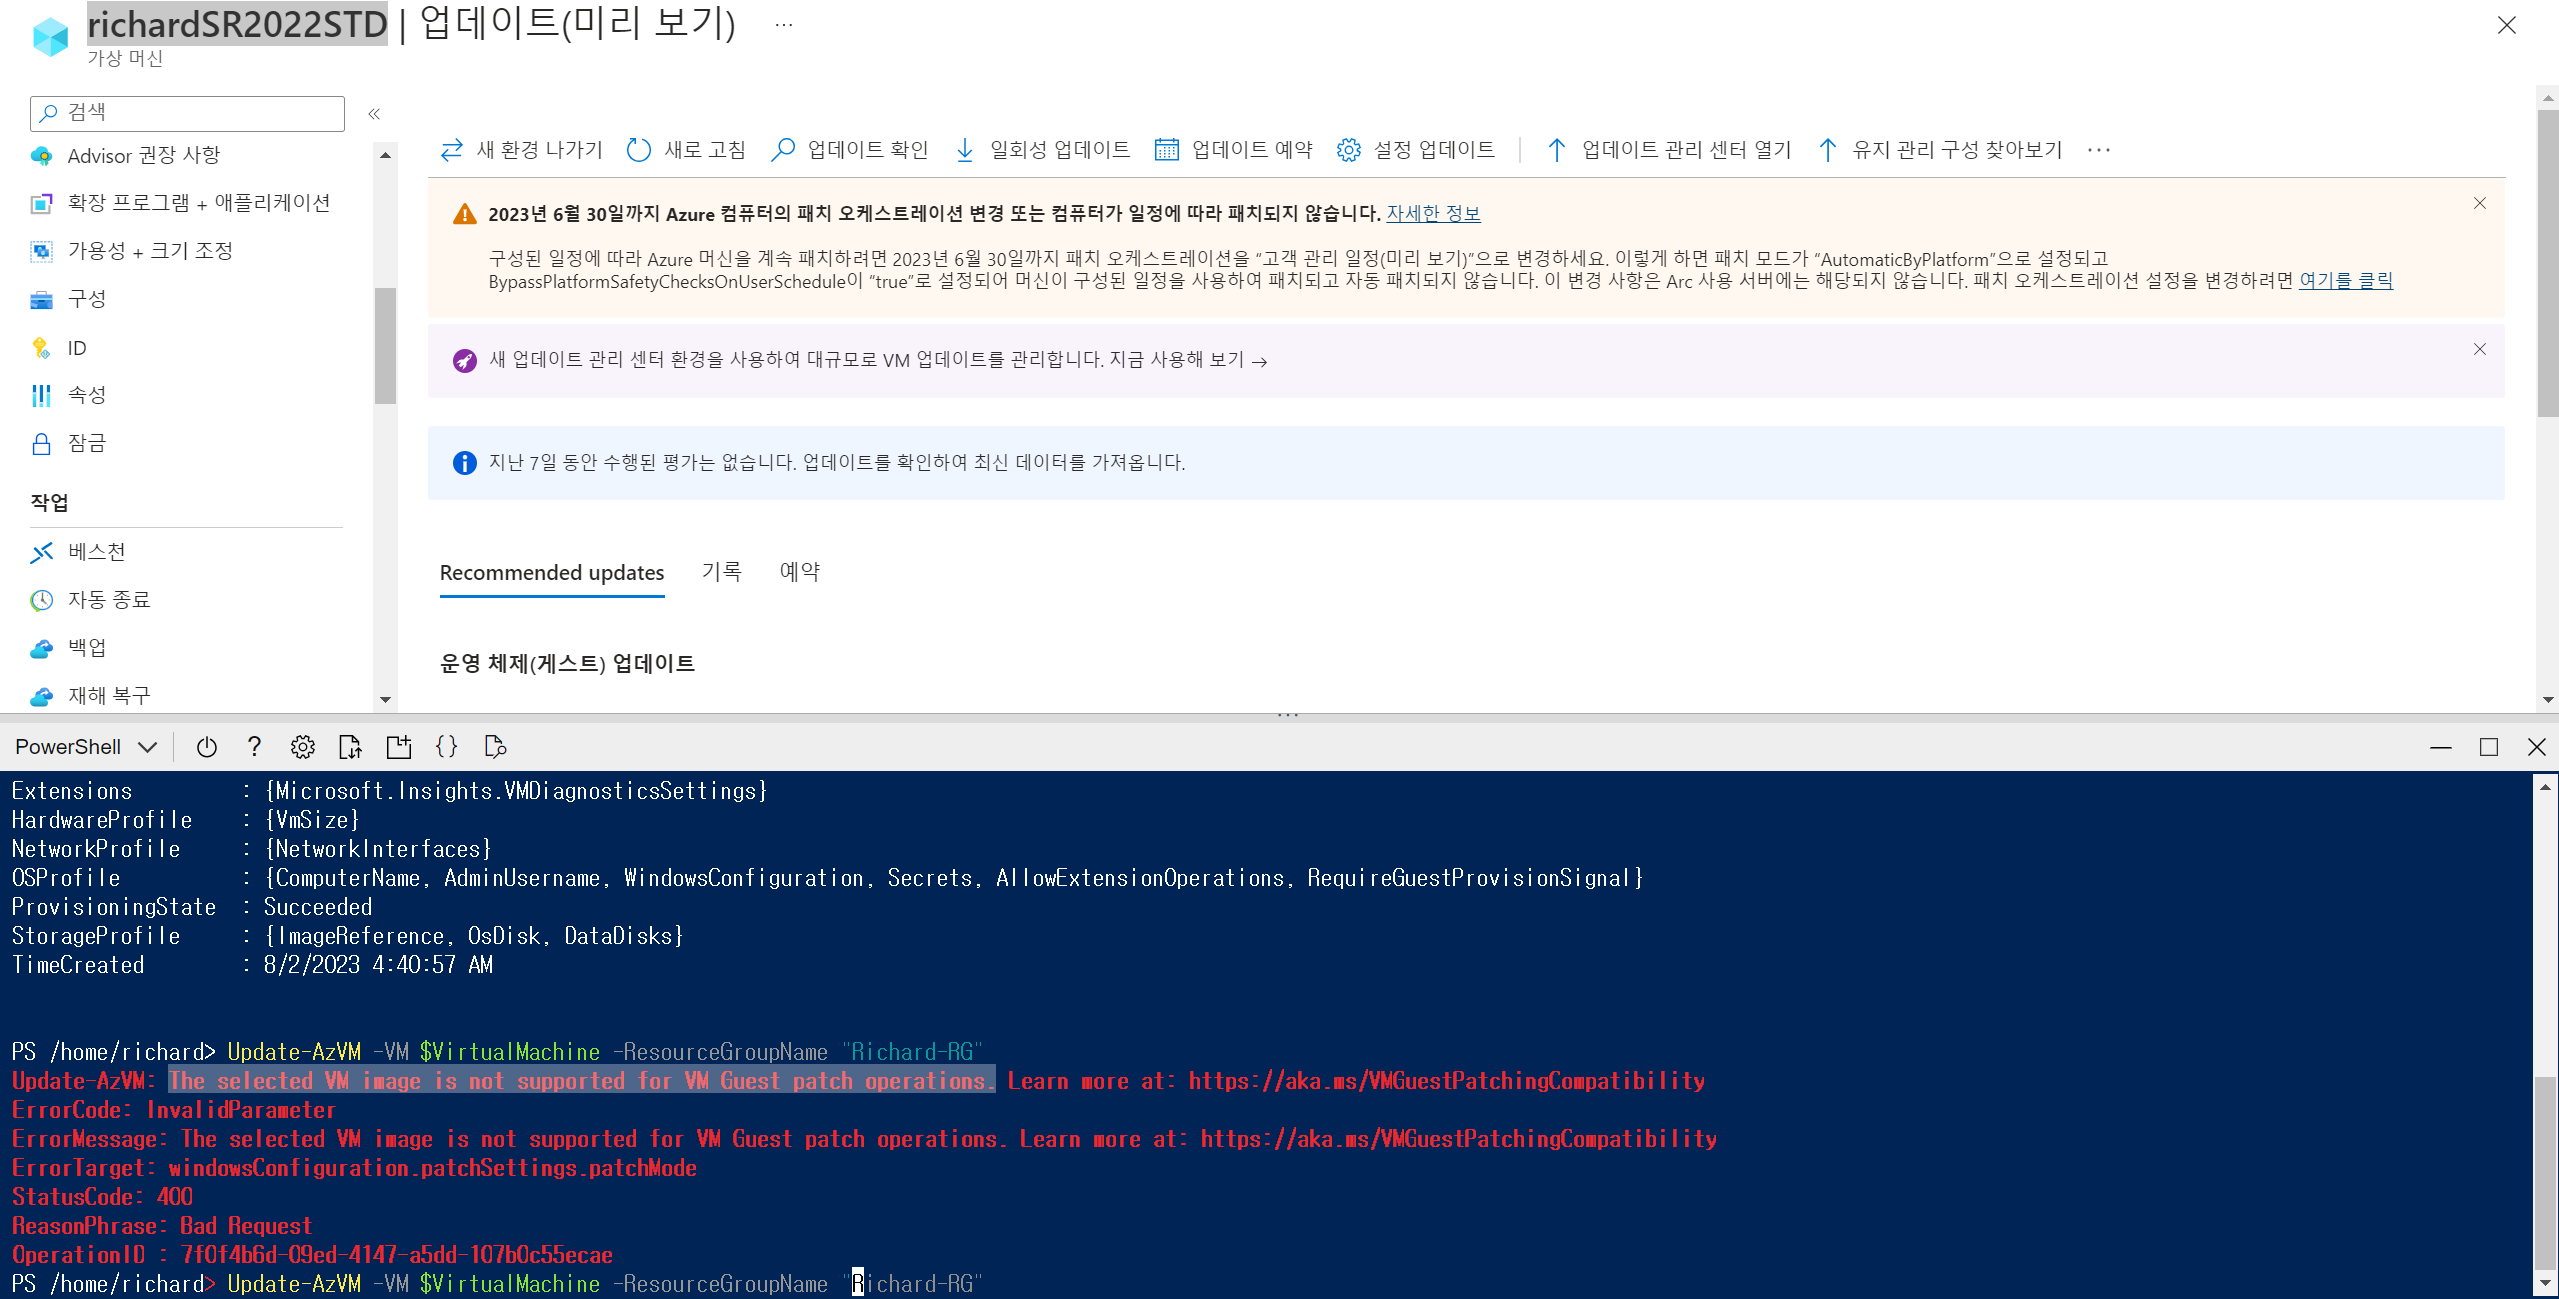
Task: Open toolbar overflow ellipsis menu
Action: click(2099, 150)
